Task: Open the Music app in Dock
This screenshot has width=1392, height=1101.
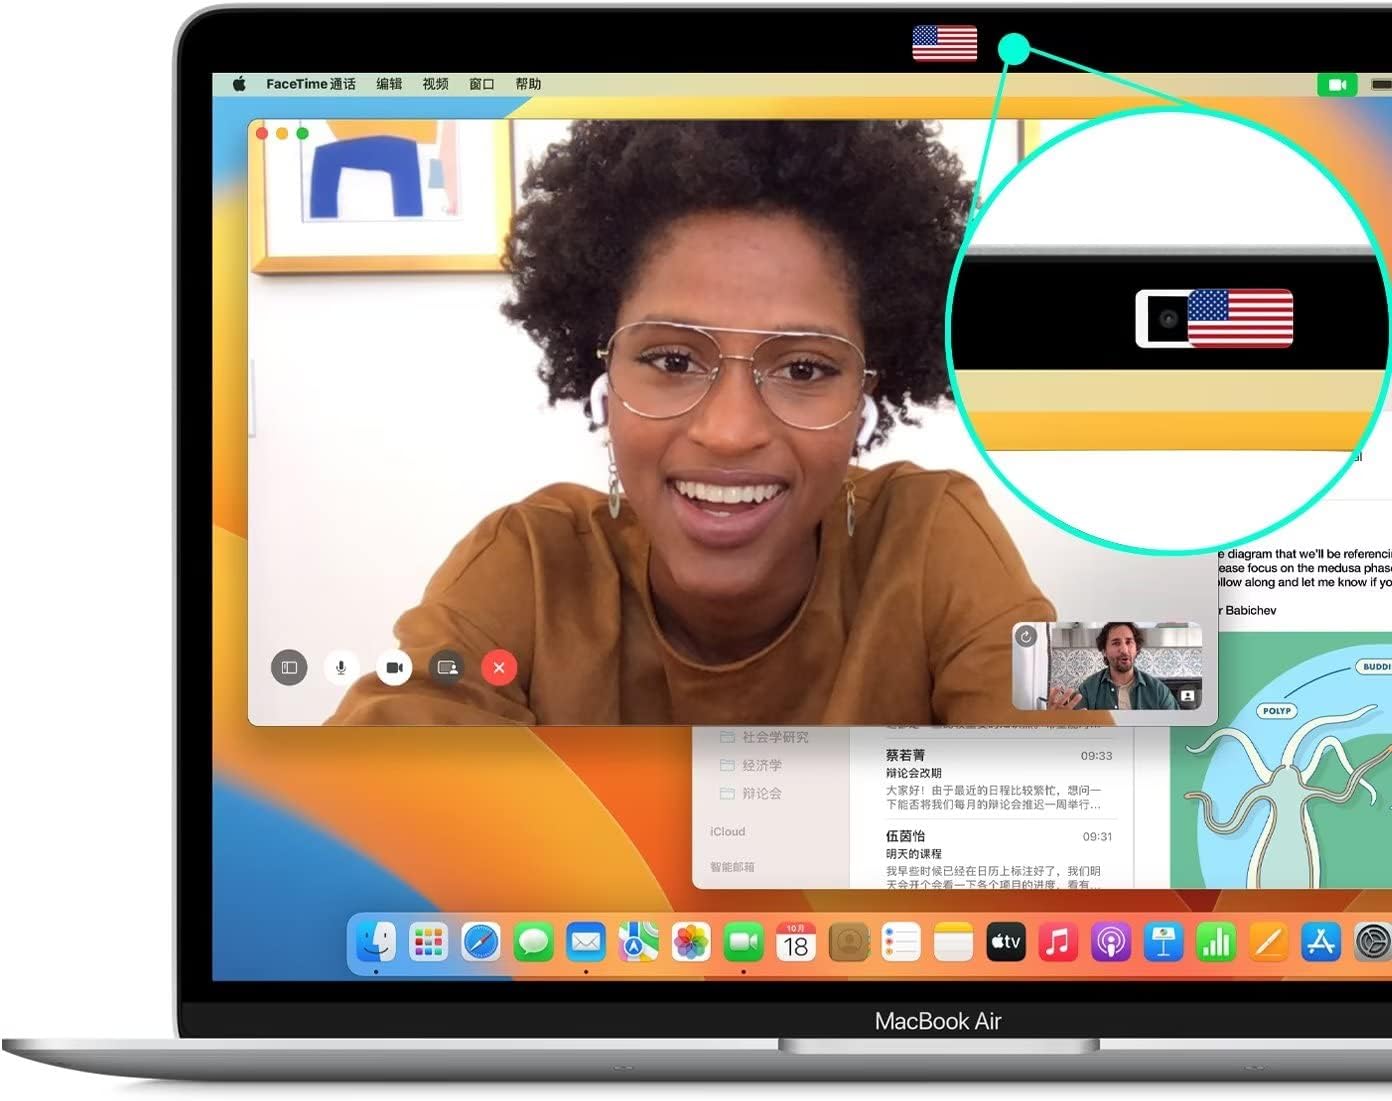Action: pos(1058,942)
